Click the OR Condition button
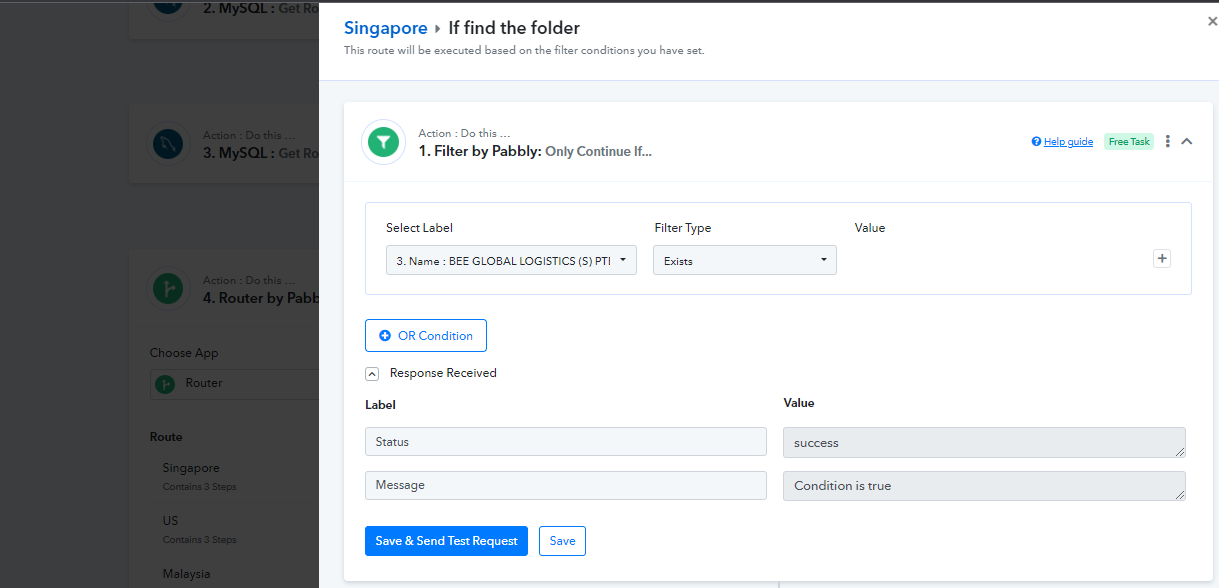The height and width of the screenshot is (588, 1219). pos(426,336)
